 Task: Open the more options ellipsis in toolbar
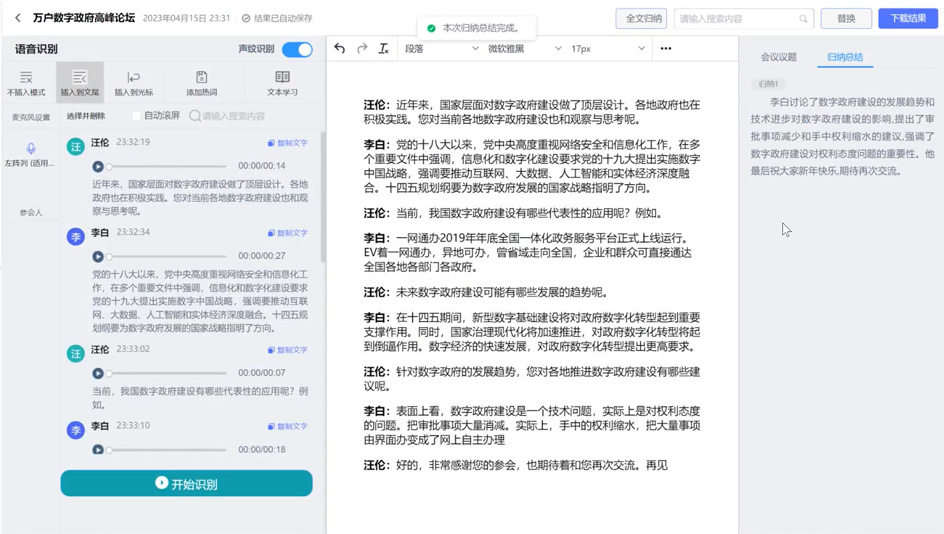click(x=666, y=48)
